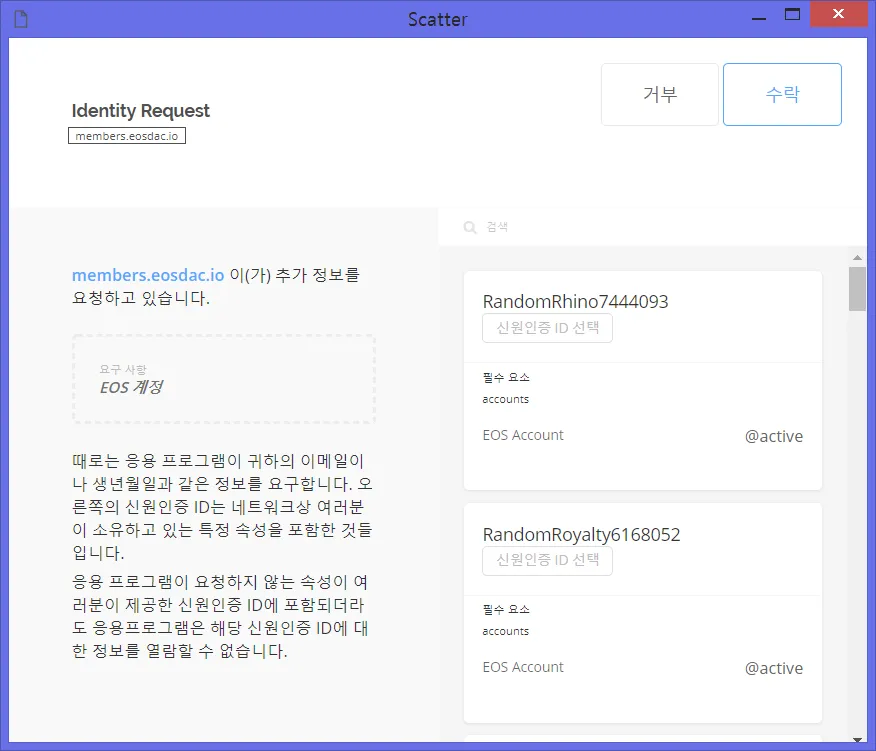Click the Scatter document icon in title bar
The width and height of the screenshot is (876, 751).
pyautogui.click(x=21, y=19)
